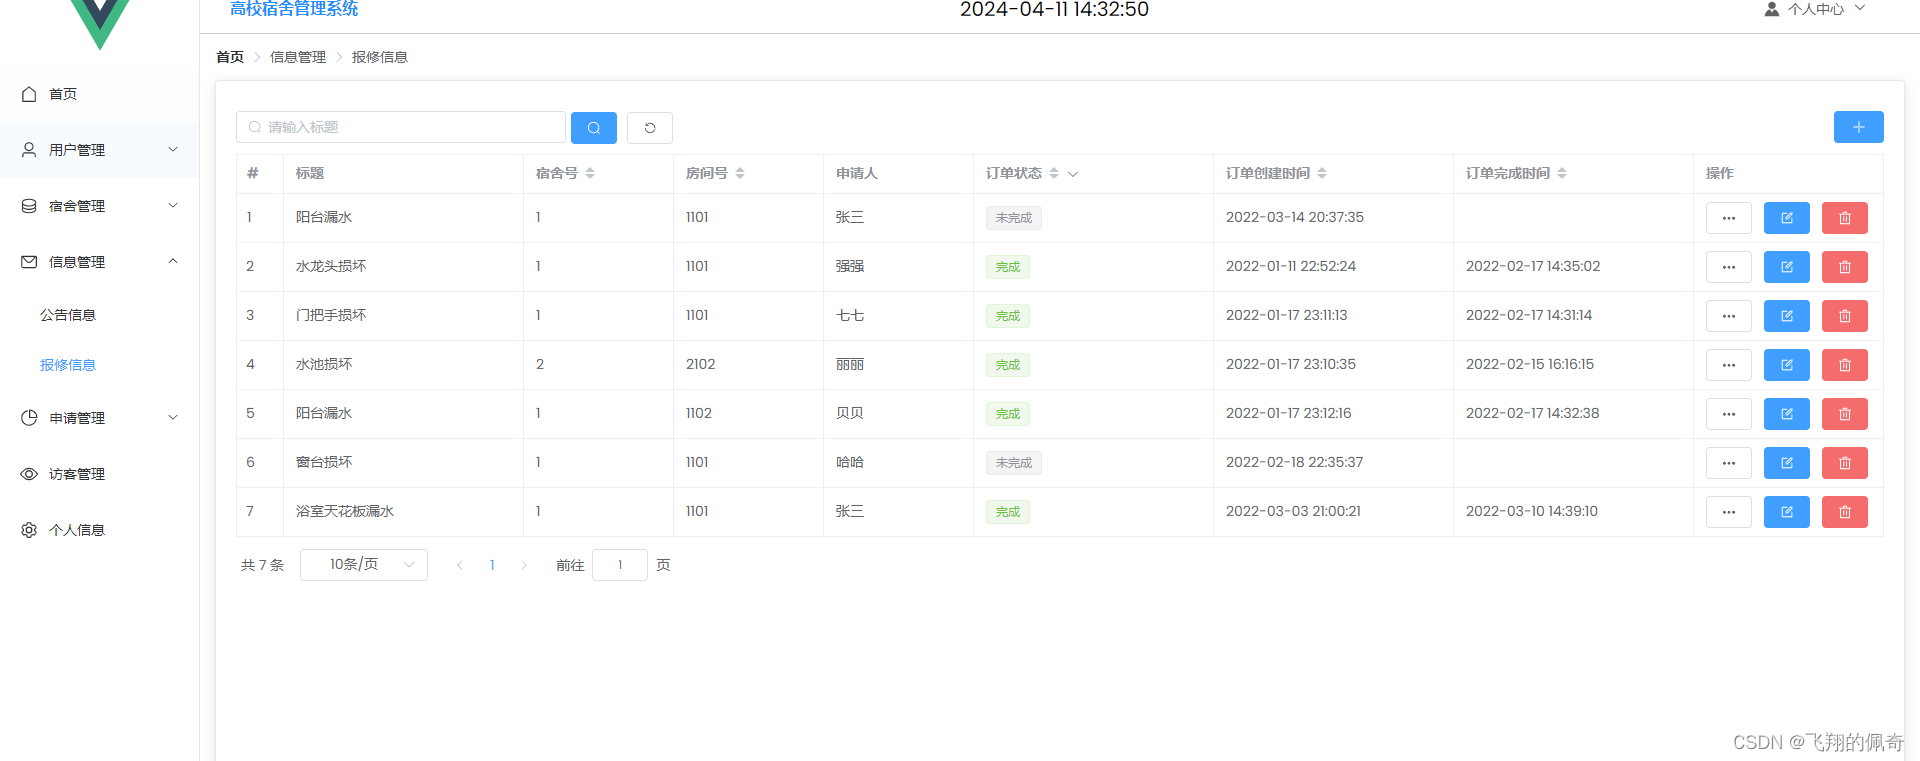Open more options for 窗台损坏
The width and height of the screenshot is (1920, 761).
tap(1728, 463)
